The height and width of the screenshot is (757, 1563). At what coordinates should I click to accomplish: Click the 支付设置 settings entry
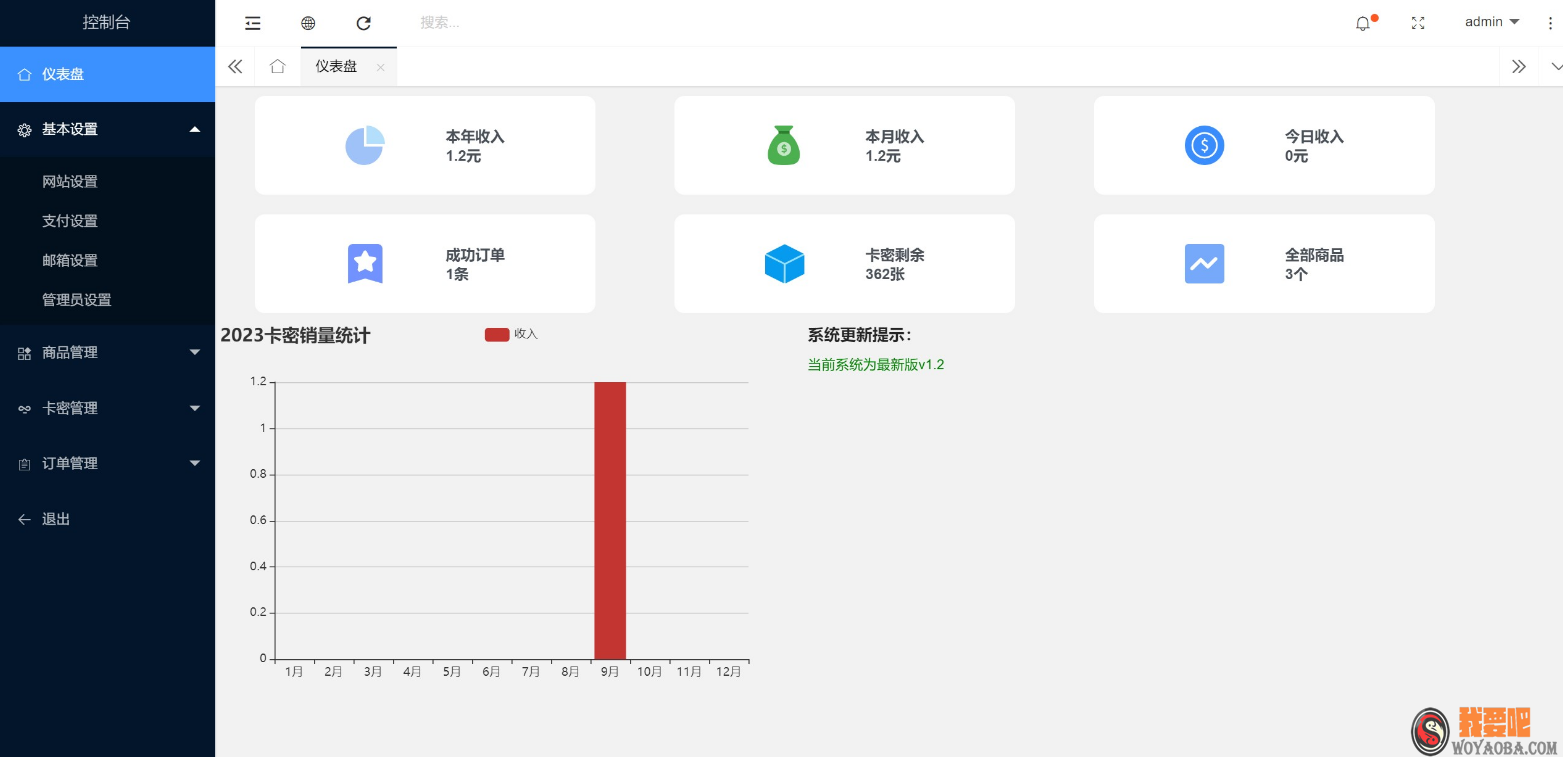pyautogui.click(x=69, y=221)
